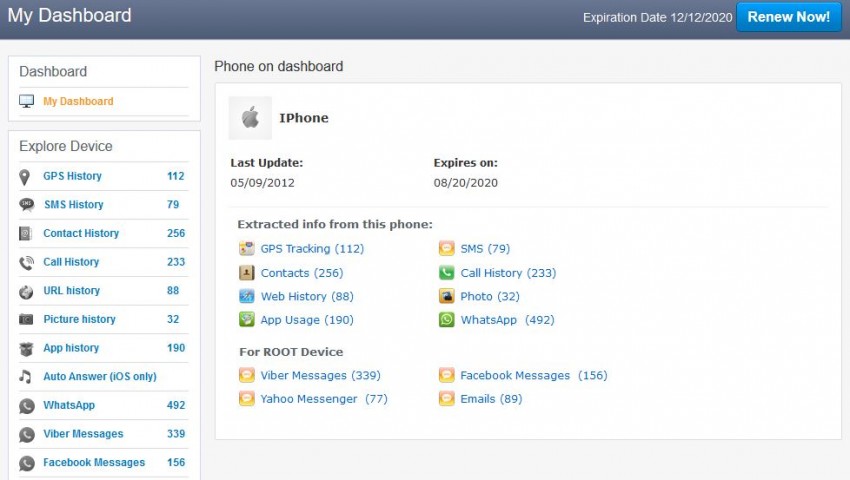Click the Expiration Date 12/12/2020 text

[x=658, y=17]
